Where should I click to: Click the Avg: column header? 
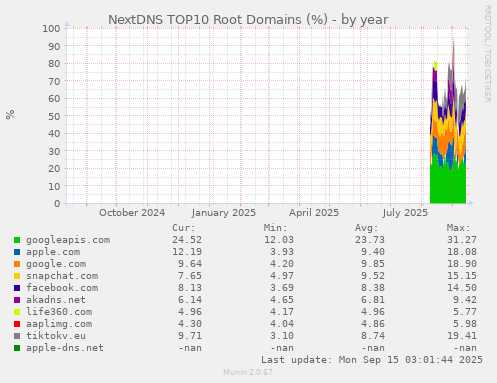coord(367,228)
